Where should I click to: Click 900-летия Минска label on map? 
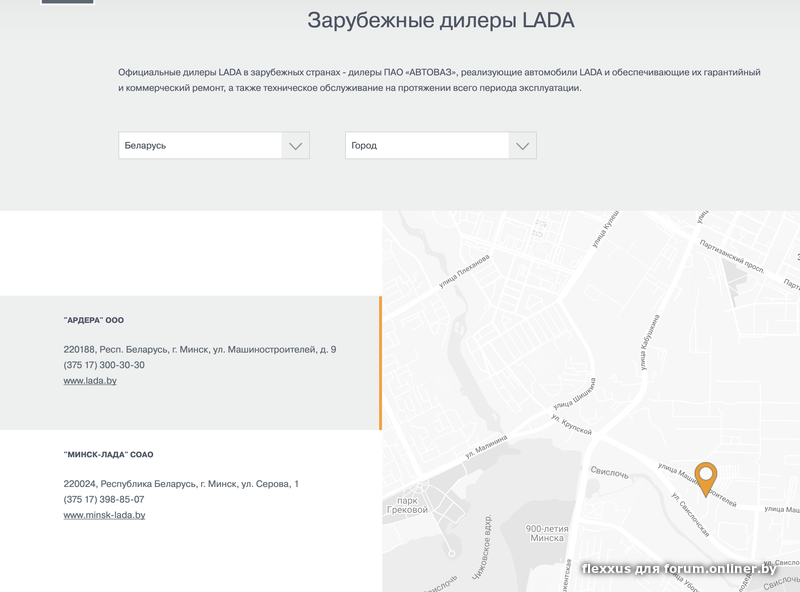coord(547,533)
